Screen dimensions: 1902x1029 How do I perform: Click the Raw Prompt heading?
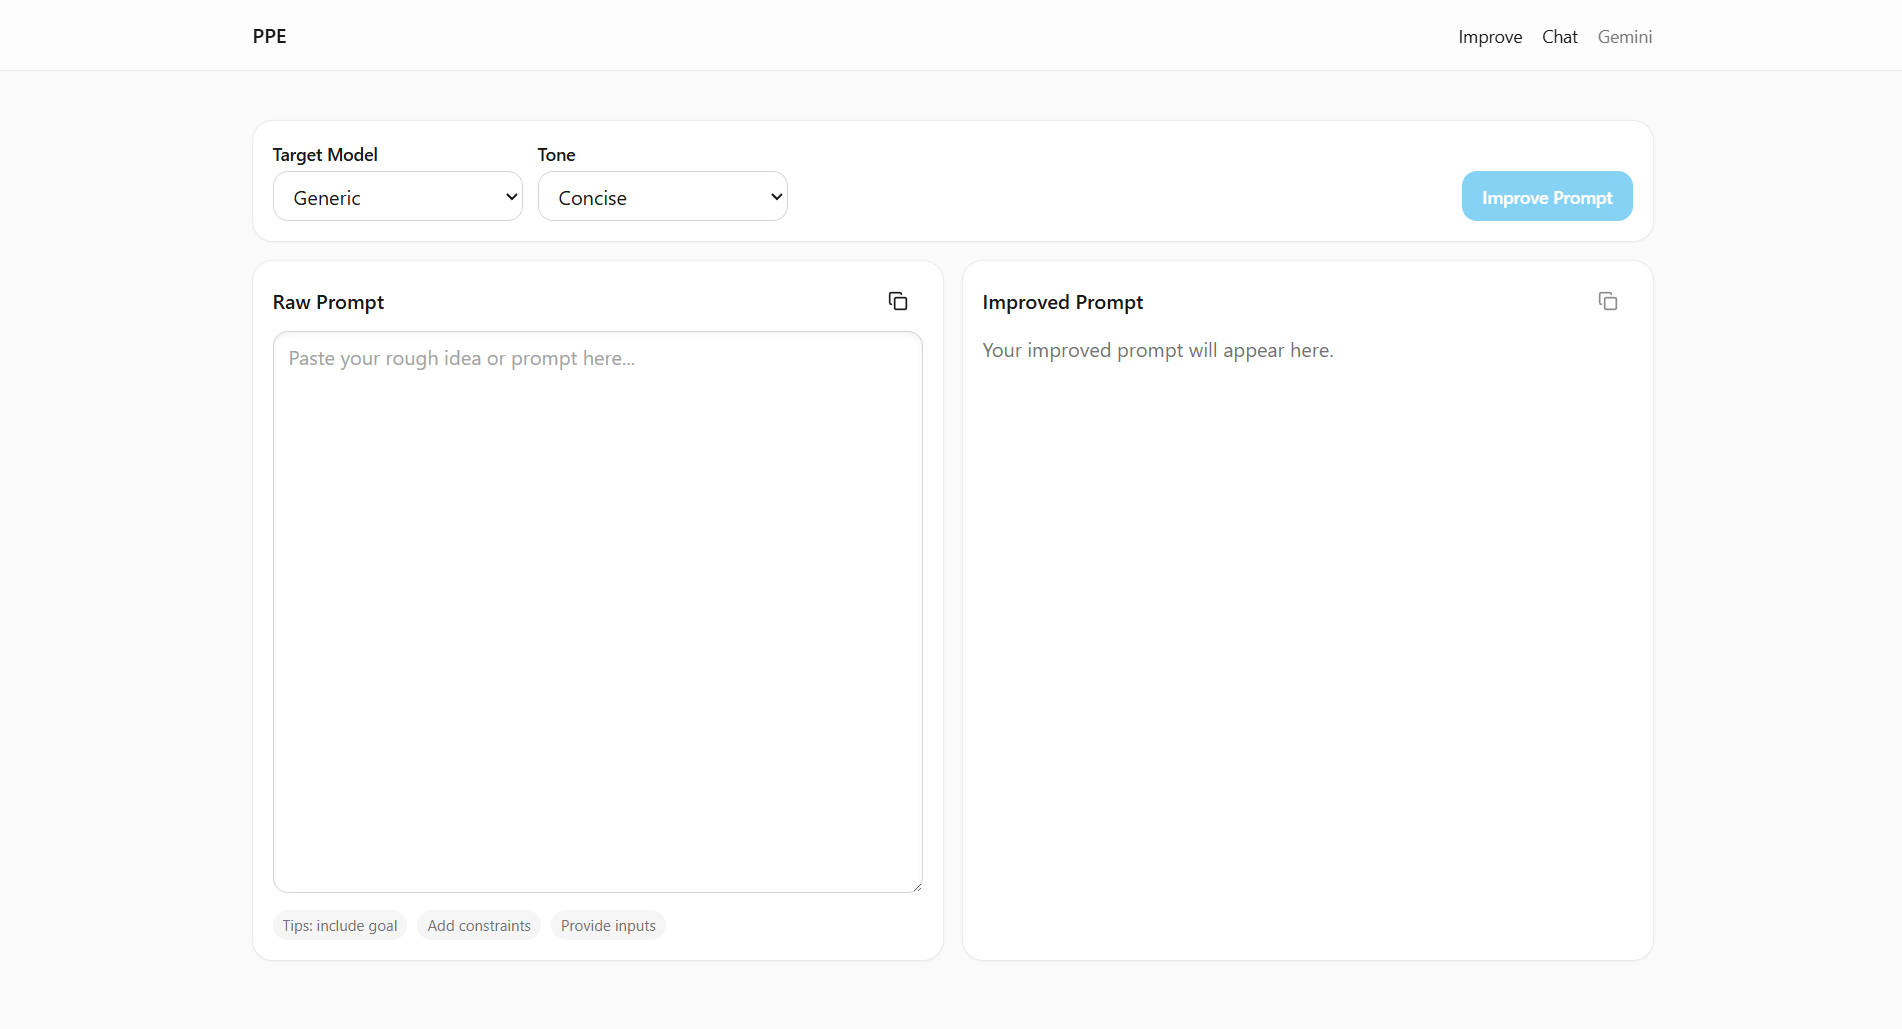coord(328,302)
